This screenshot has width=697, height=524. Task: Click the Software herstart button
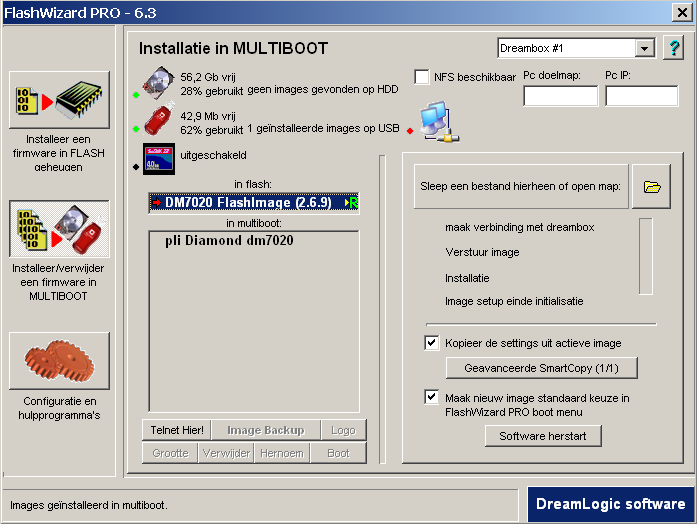(x=543, y=436)
